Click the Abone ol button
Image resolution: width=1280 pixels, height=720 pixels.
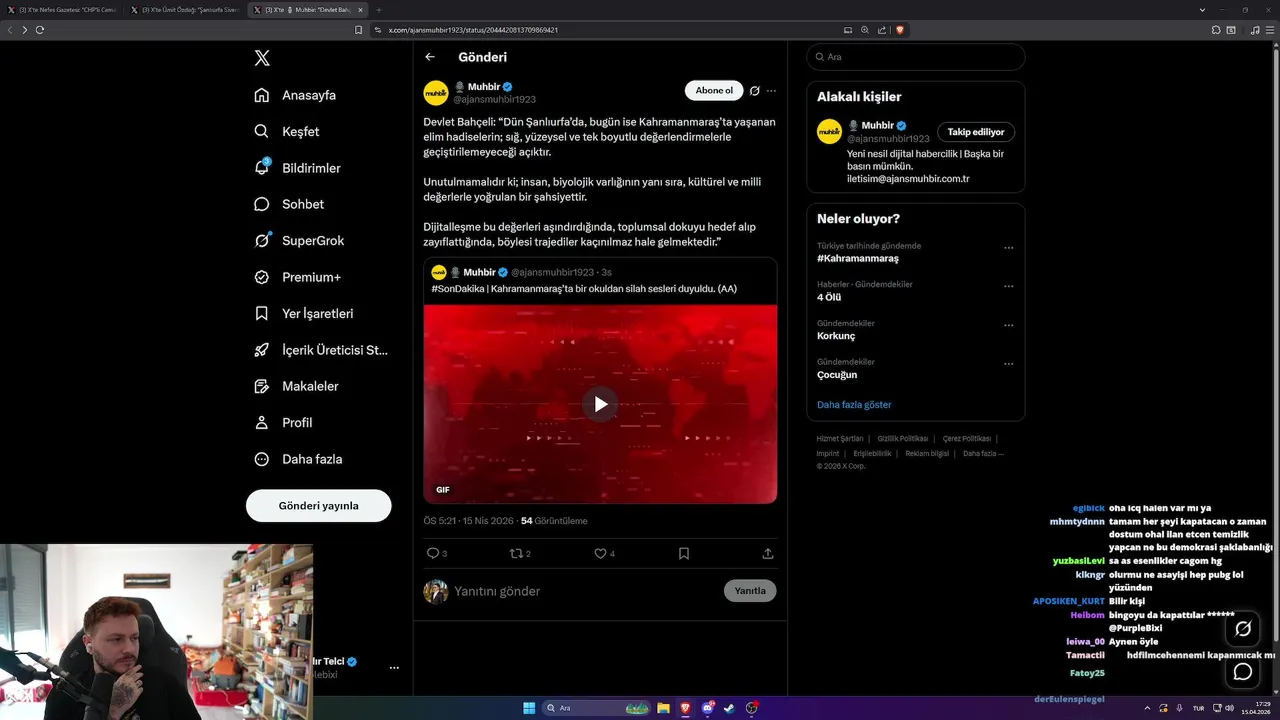[x=714, y=91]
